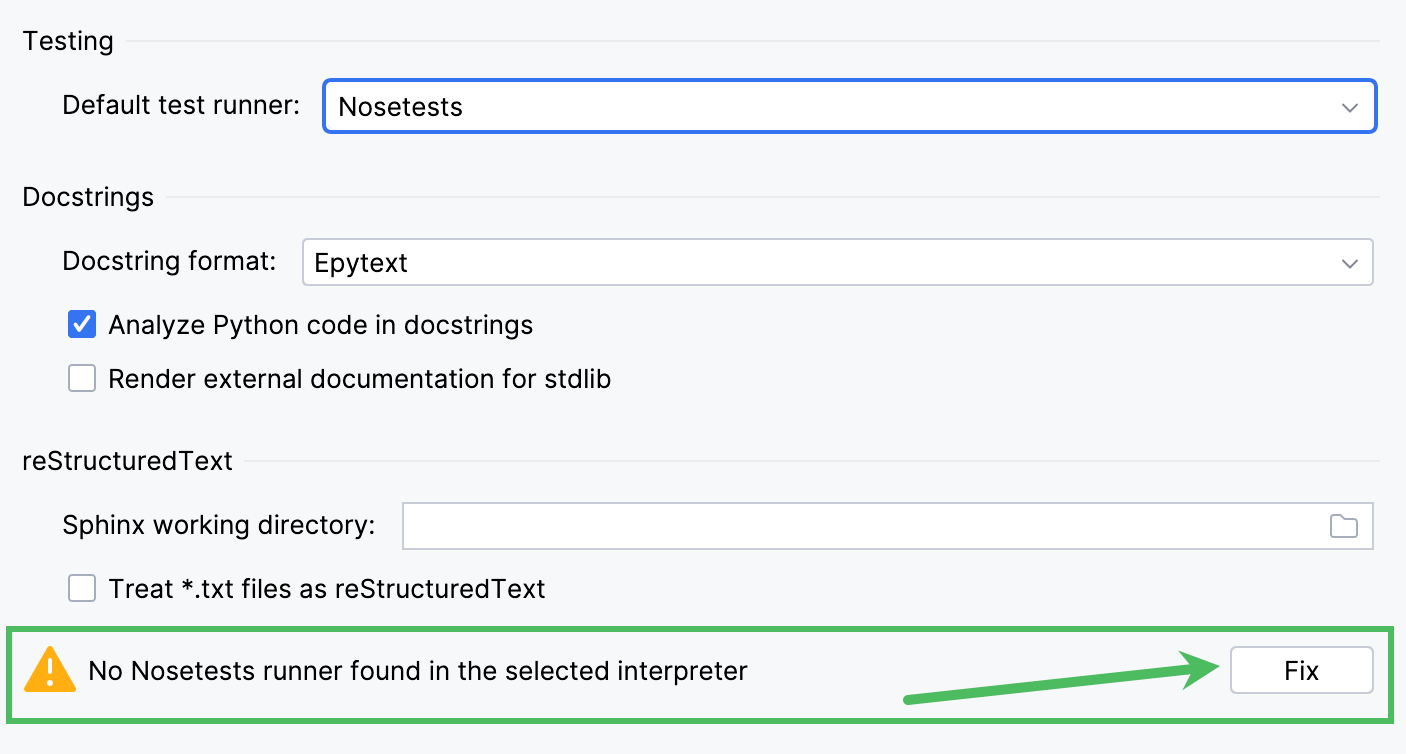The height and width of the screenshot is (754, 1406).
Task: Click the reStructuredText section heading
Action: coord(127,461)
